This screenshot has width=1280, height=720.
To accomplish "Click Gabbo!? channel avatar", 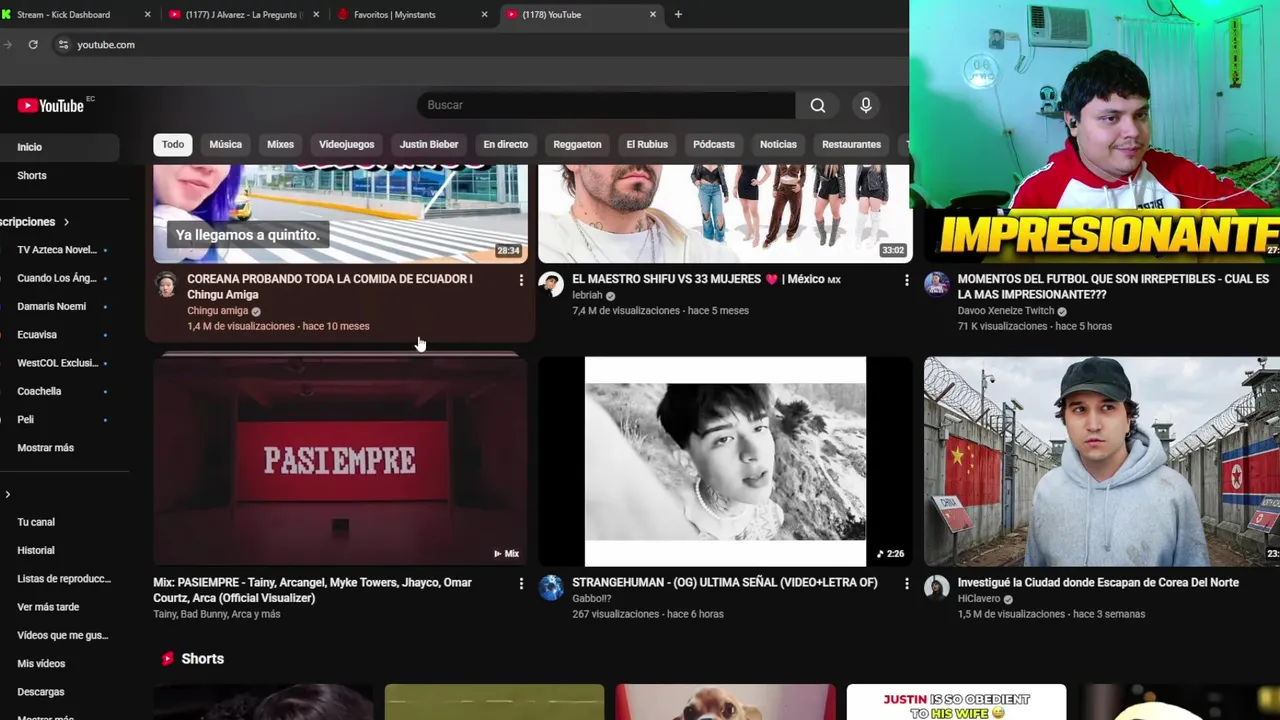I will coord(551,587).
